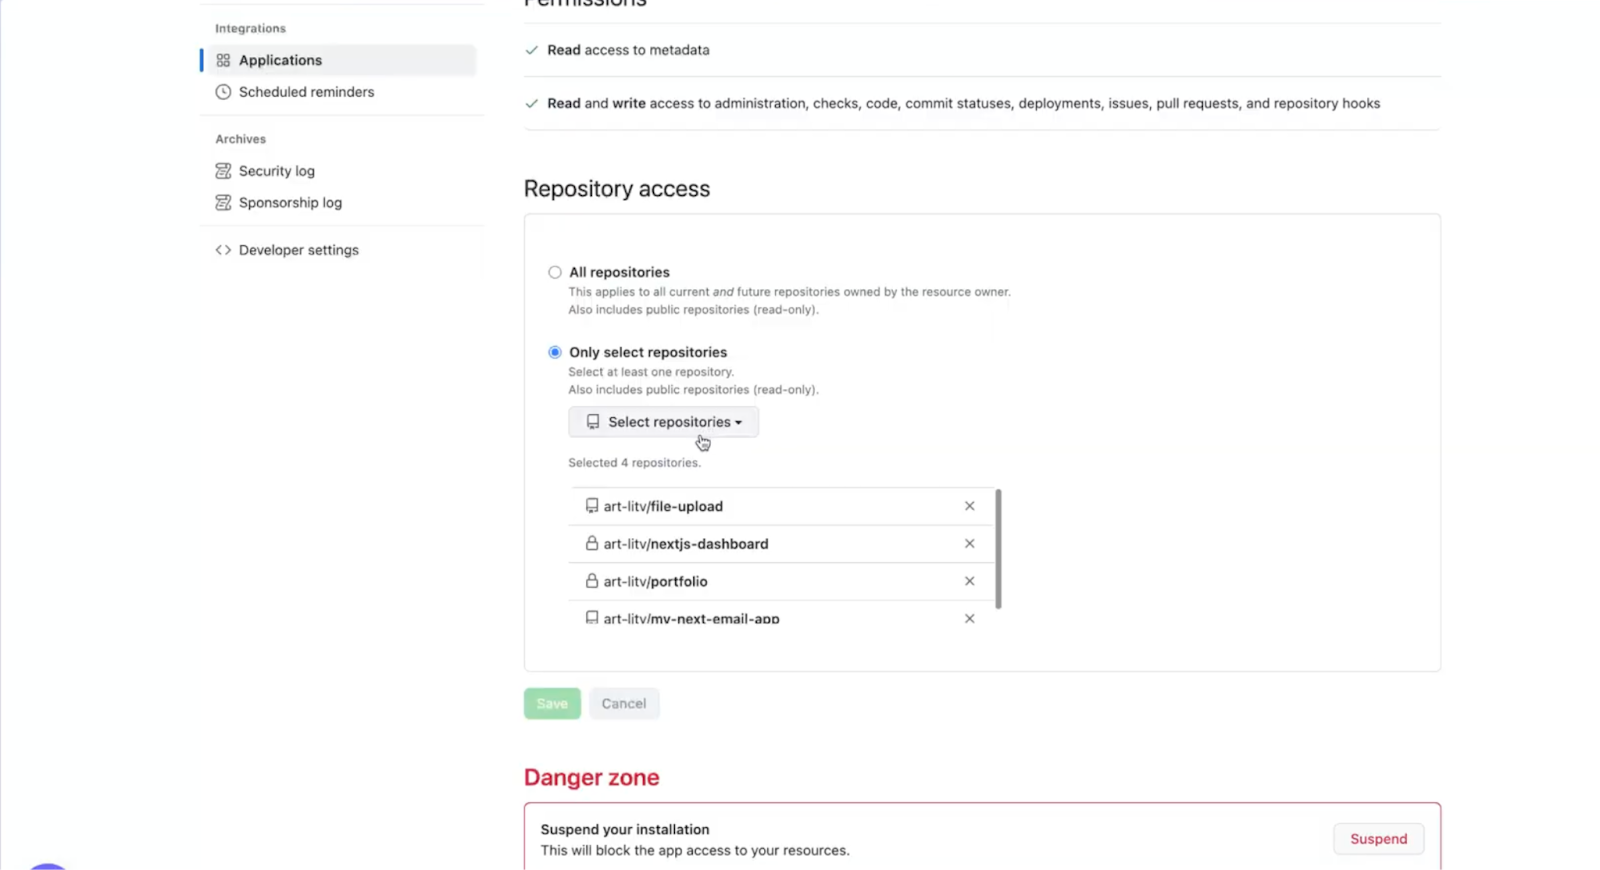
Task: Go to Scheduled reminders in sidebar
Action: [306, 92]
